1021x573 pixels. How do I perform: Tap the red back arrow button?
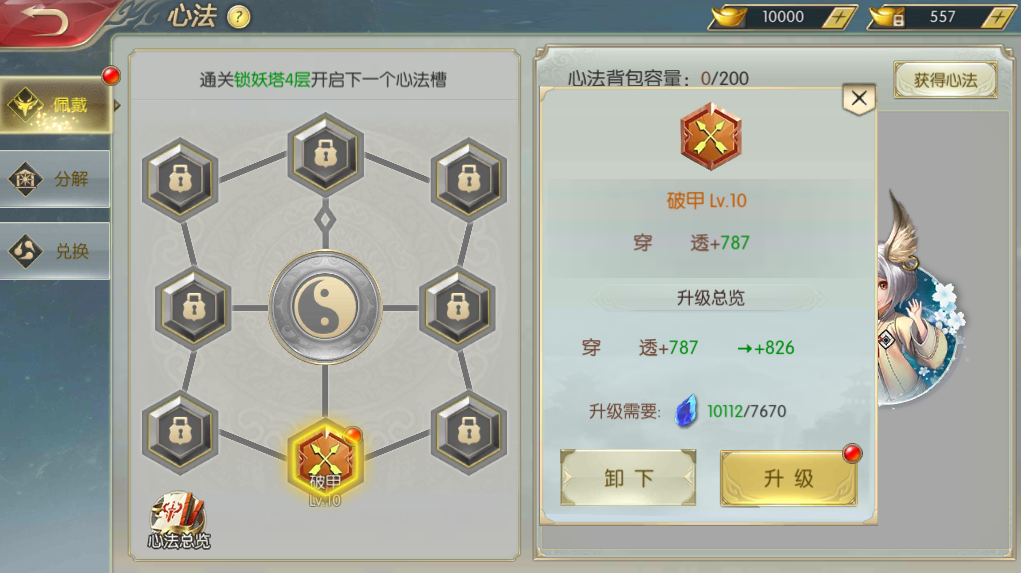47,20
